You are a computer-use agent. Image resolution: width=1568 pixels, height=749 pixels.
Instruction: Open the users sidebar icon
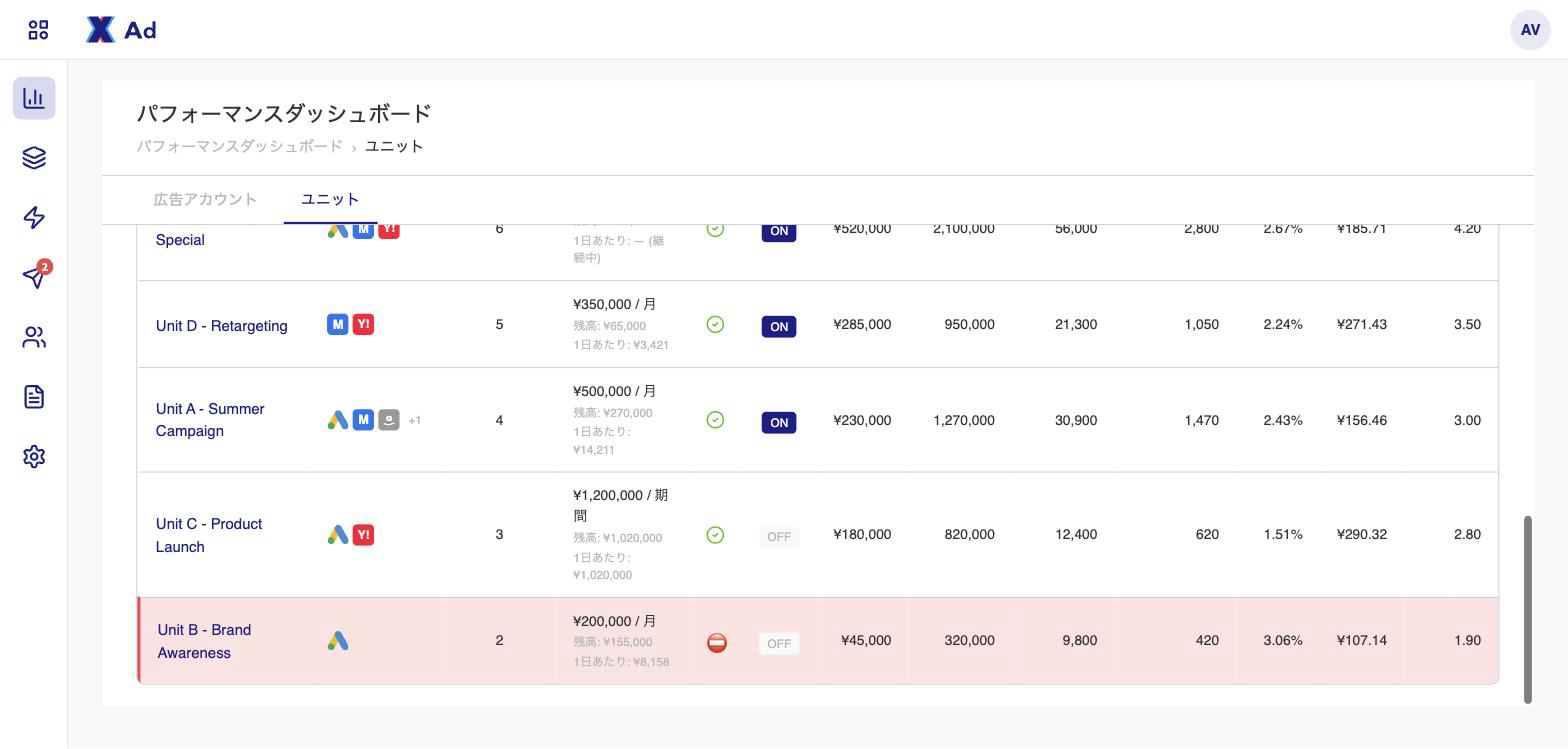[34, 337]
